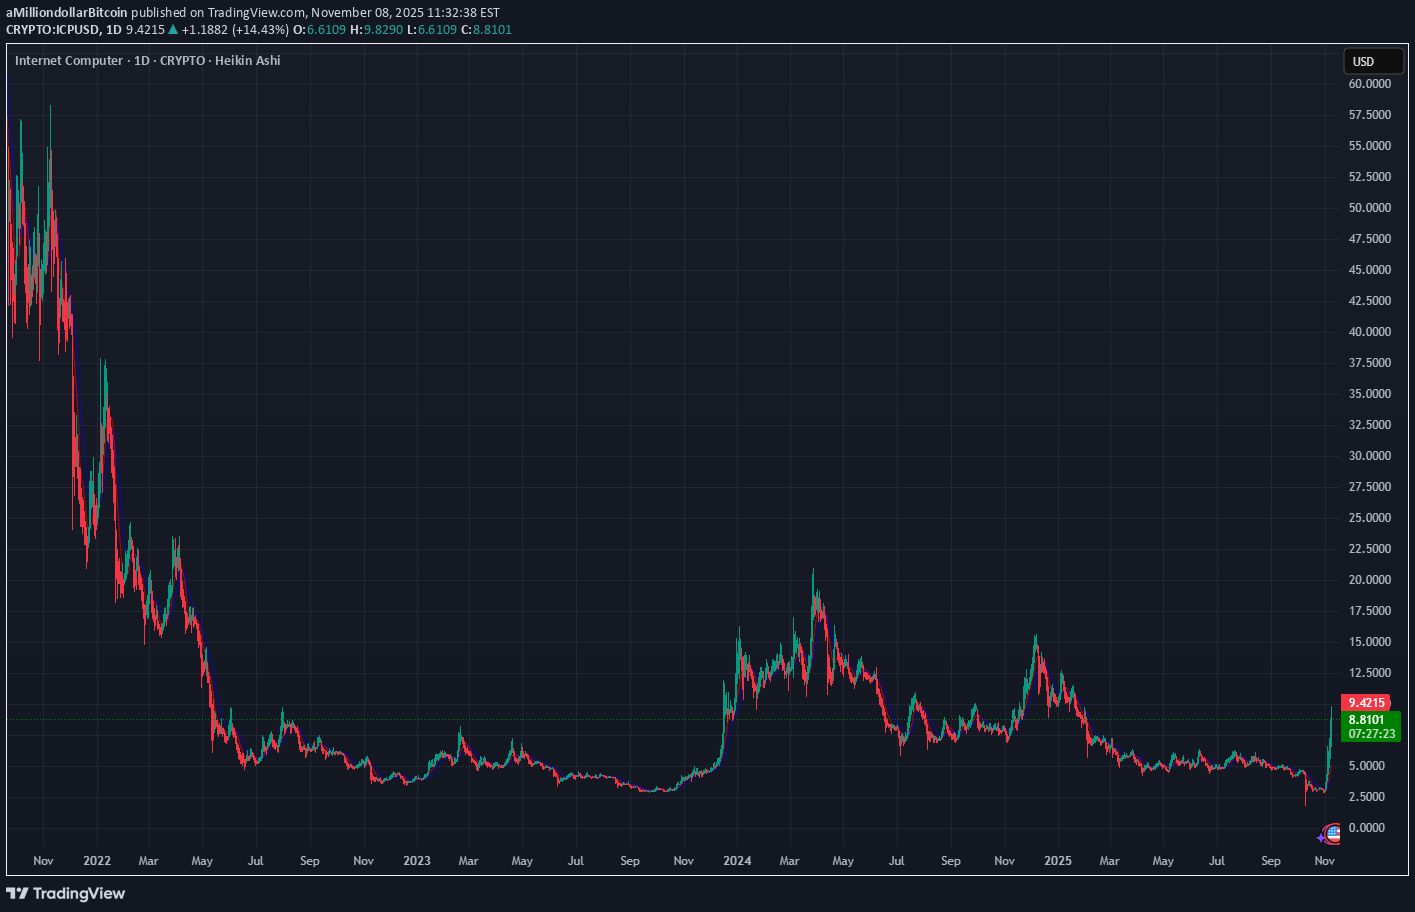The width and height of the screenshot is (1415, 912).
Task: Open the USD currency selector
Action: 1372,62
